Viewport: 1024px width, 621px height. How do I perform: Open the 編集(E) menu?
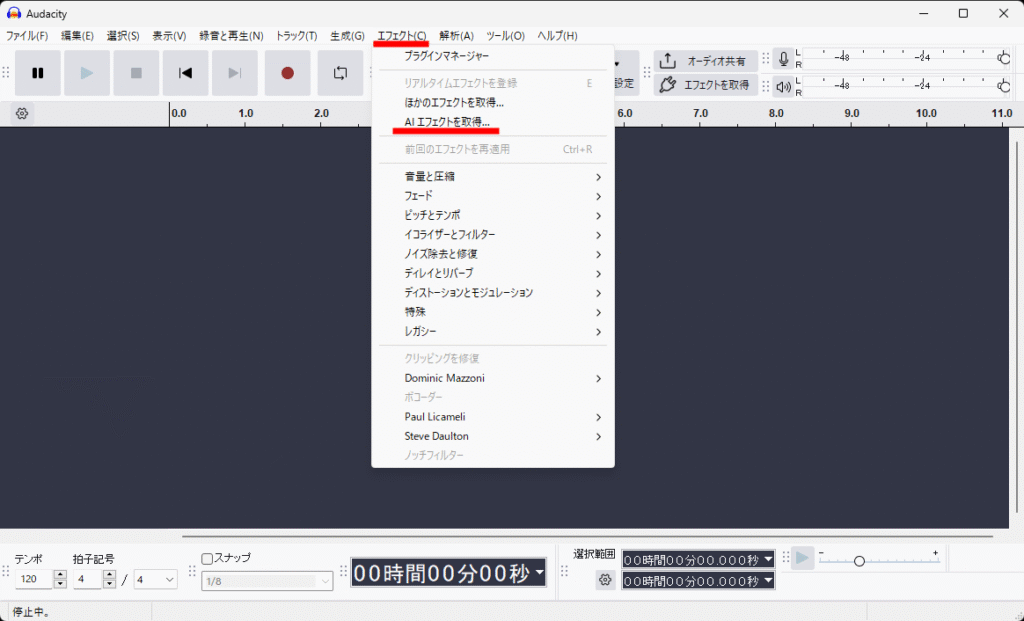77,36
